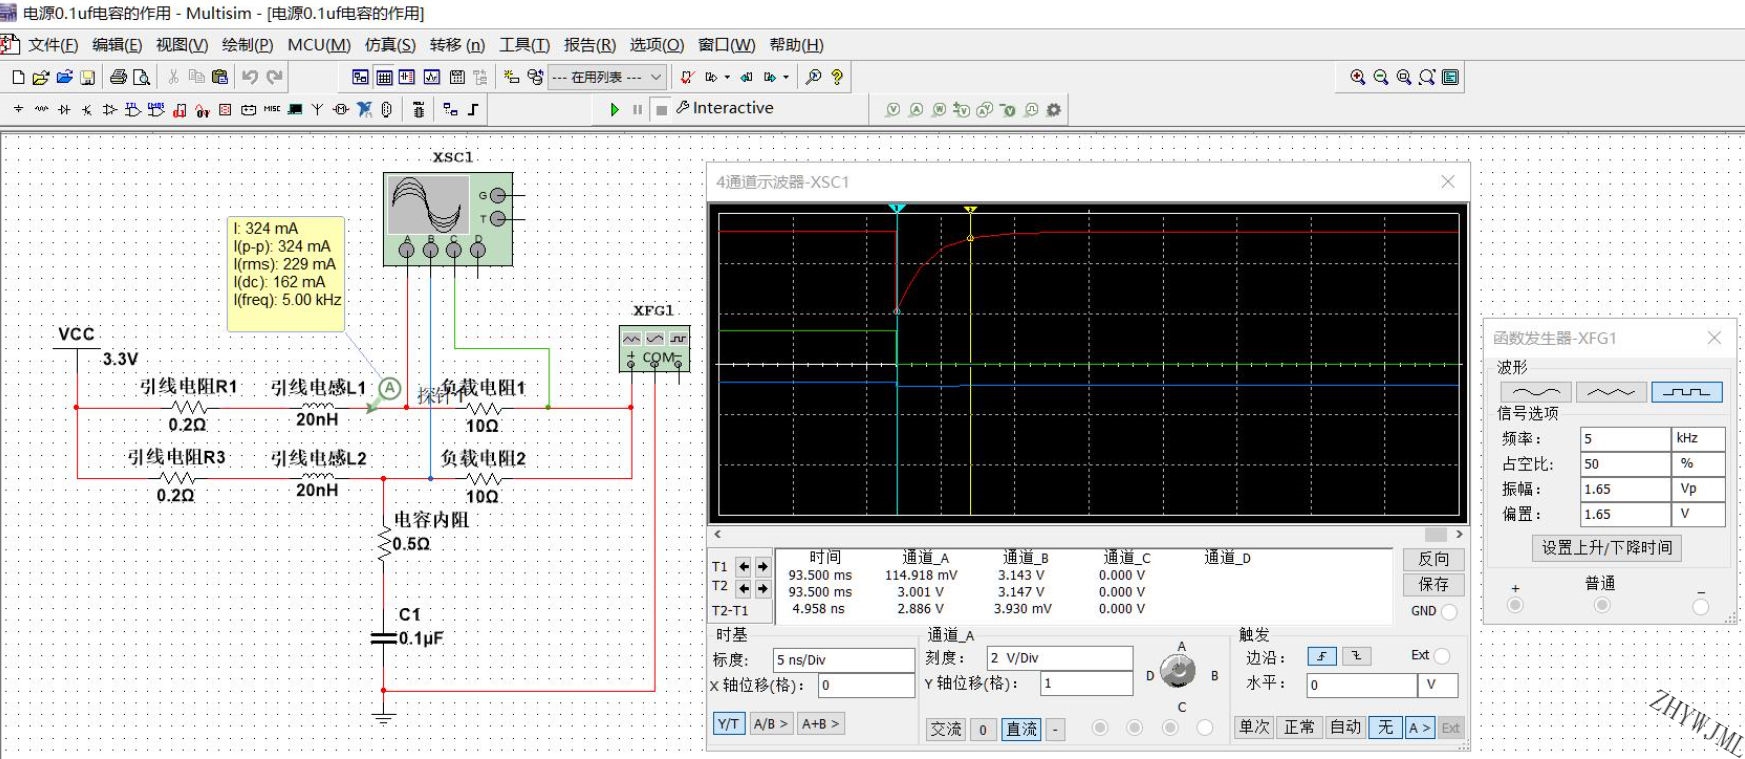Click the Print icon in toolbar
Screen dimensions: 1745x759
(119, 77)
